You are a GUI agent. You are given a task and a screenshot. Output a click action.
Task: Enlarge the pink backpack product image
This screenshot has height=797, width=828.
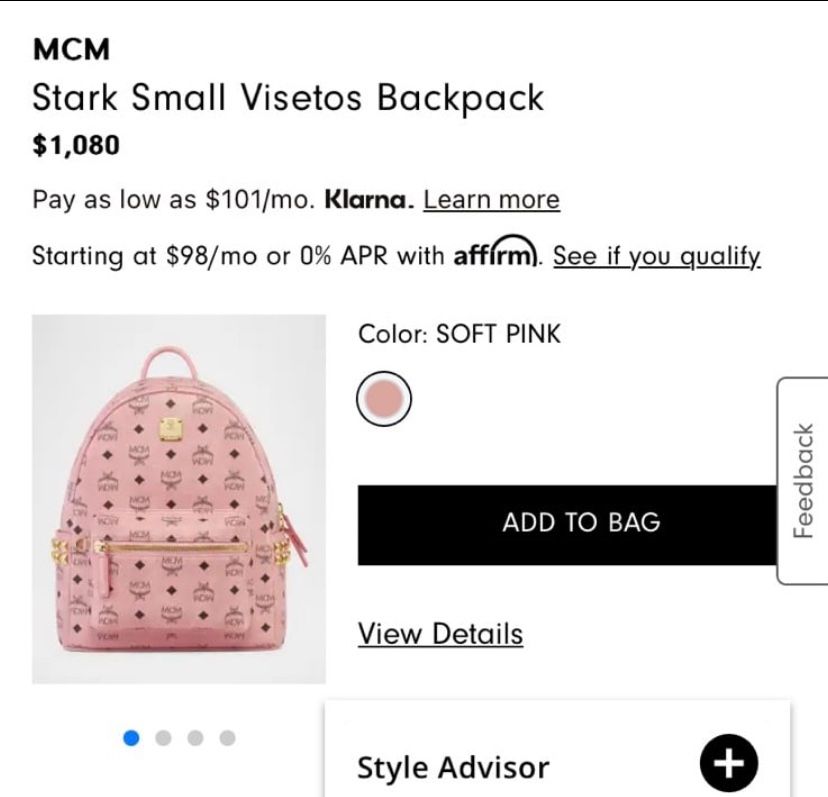coord(179,499)
